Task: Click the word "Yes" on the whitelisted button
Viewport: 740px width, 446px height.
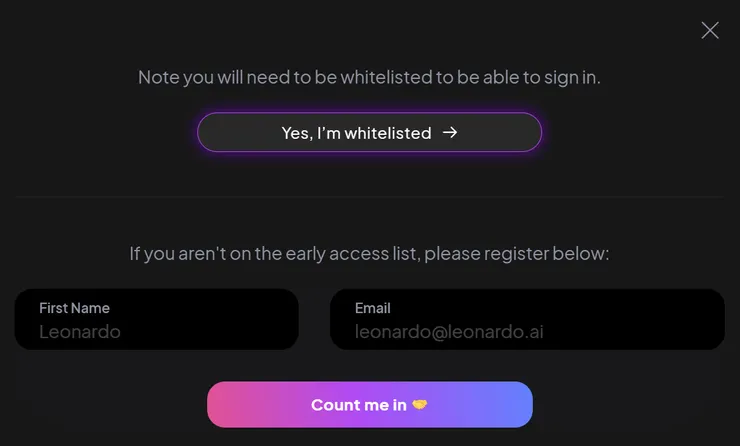Action: [x=296, y=132]
